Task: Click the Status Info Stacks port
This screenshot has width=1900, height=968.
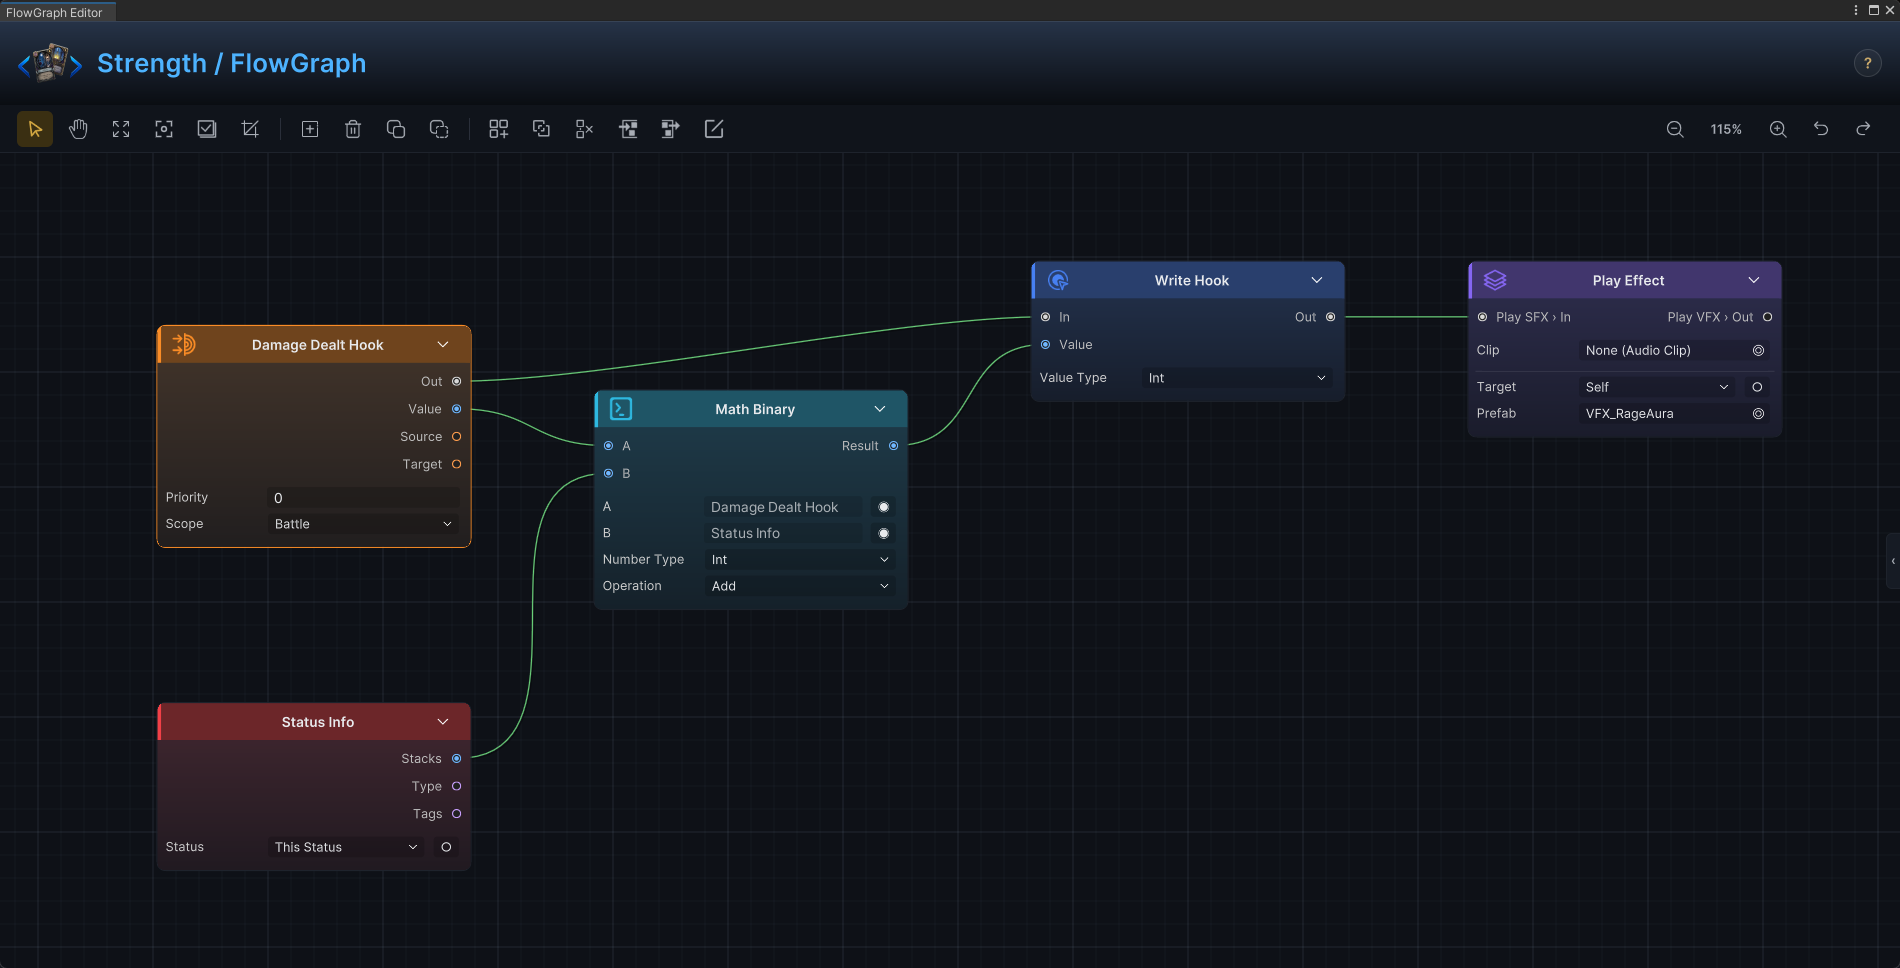Action: [457, 759]
